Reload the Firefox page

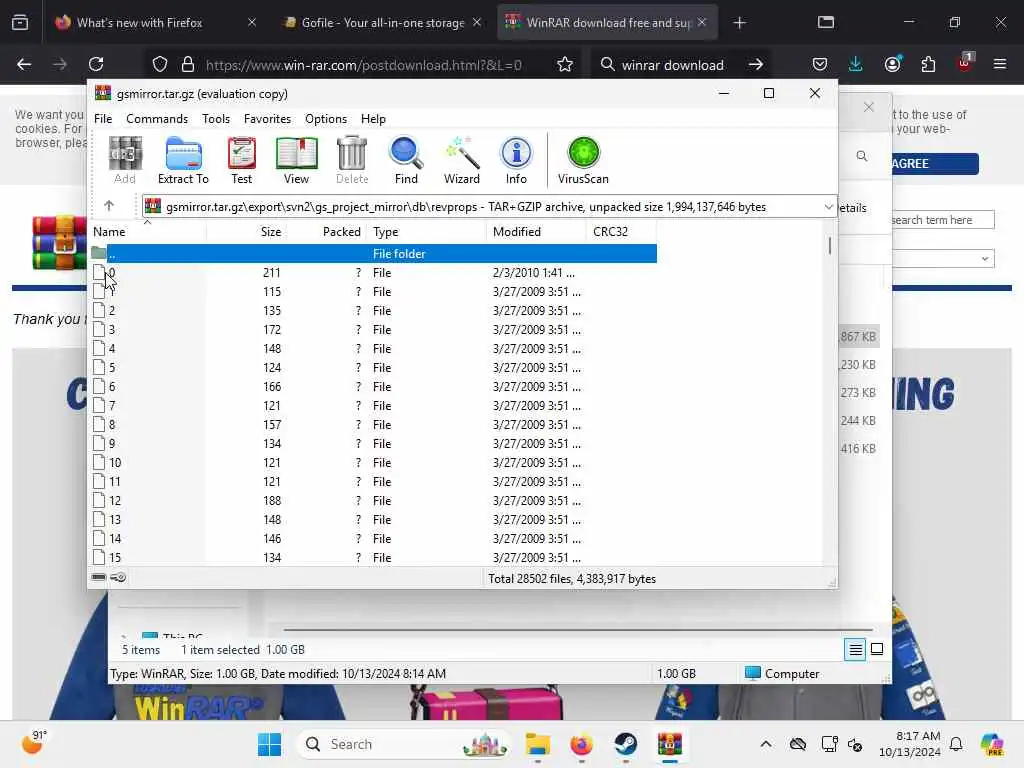[96, 64]
